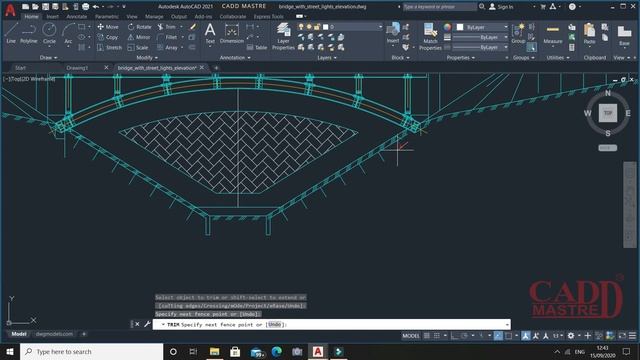This screenshot has width=640, height=360.
Task: Select the Dimension tool
Action: [231, 33]
